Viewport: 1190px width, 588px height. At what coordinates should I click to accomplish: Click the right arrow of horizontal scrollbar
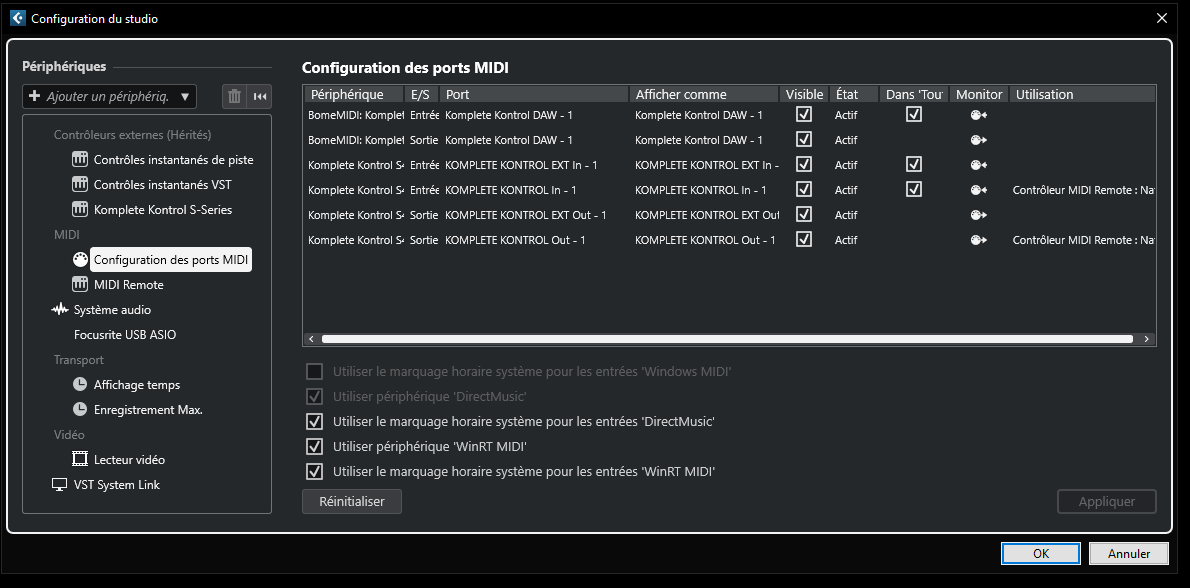point(1148,339)
